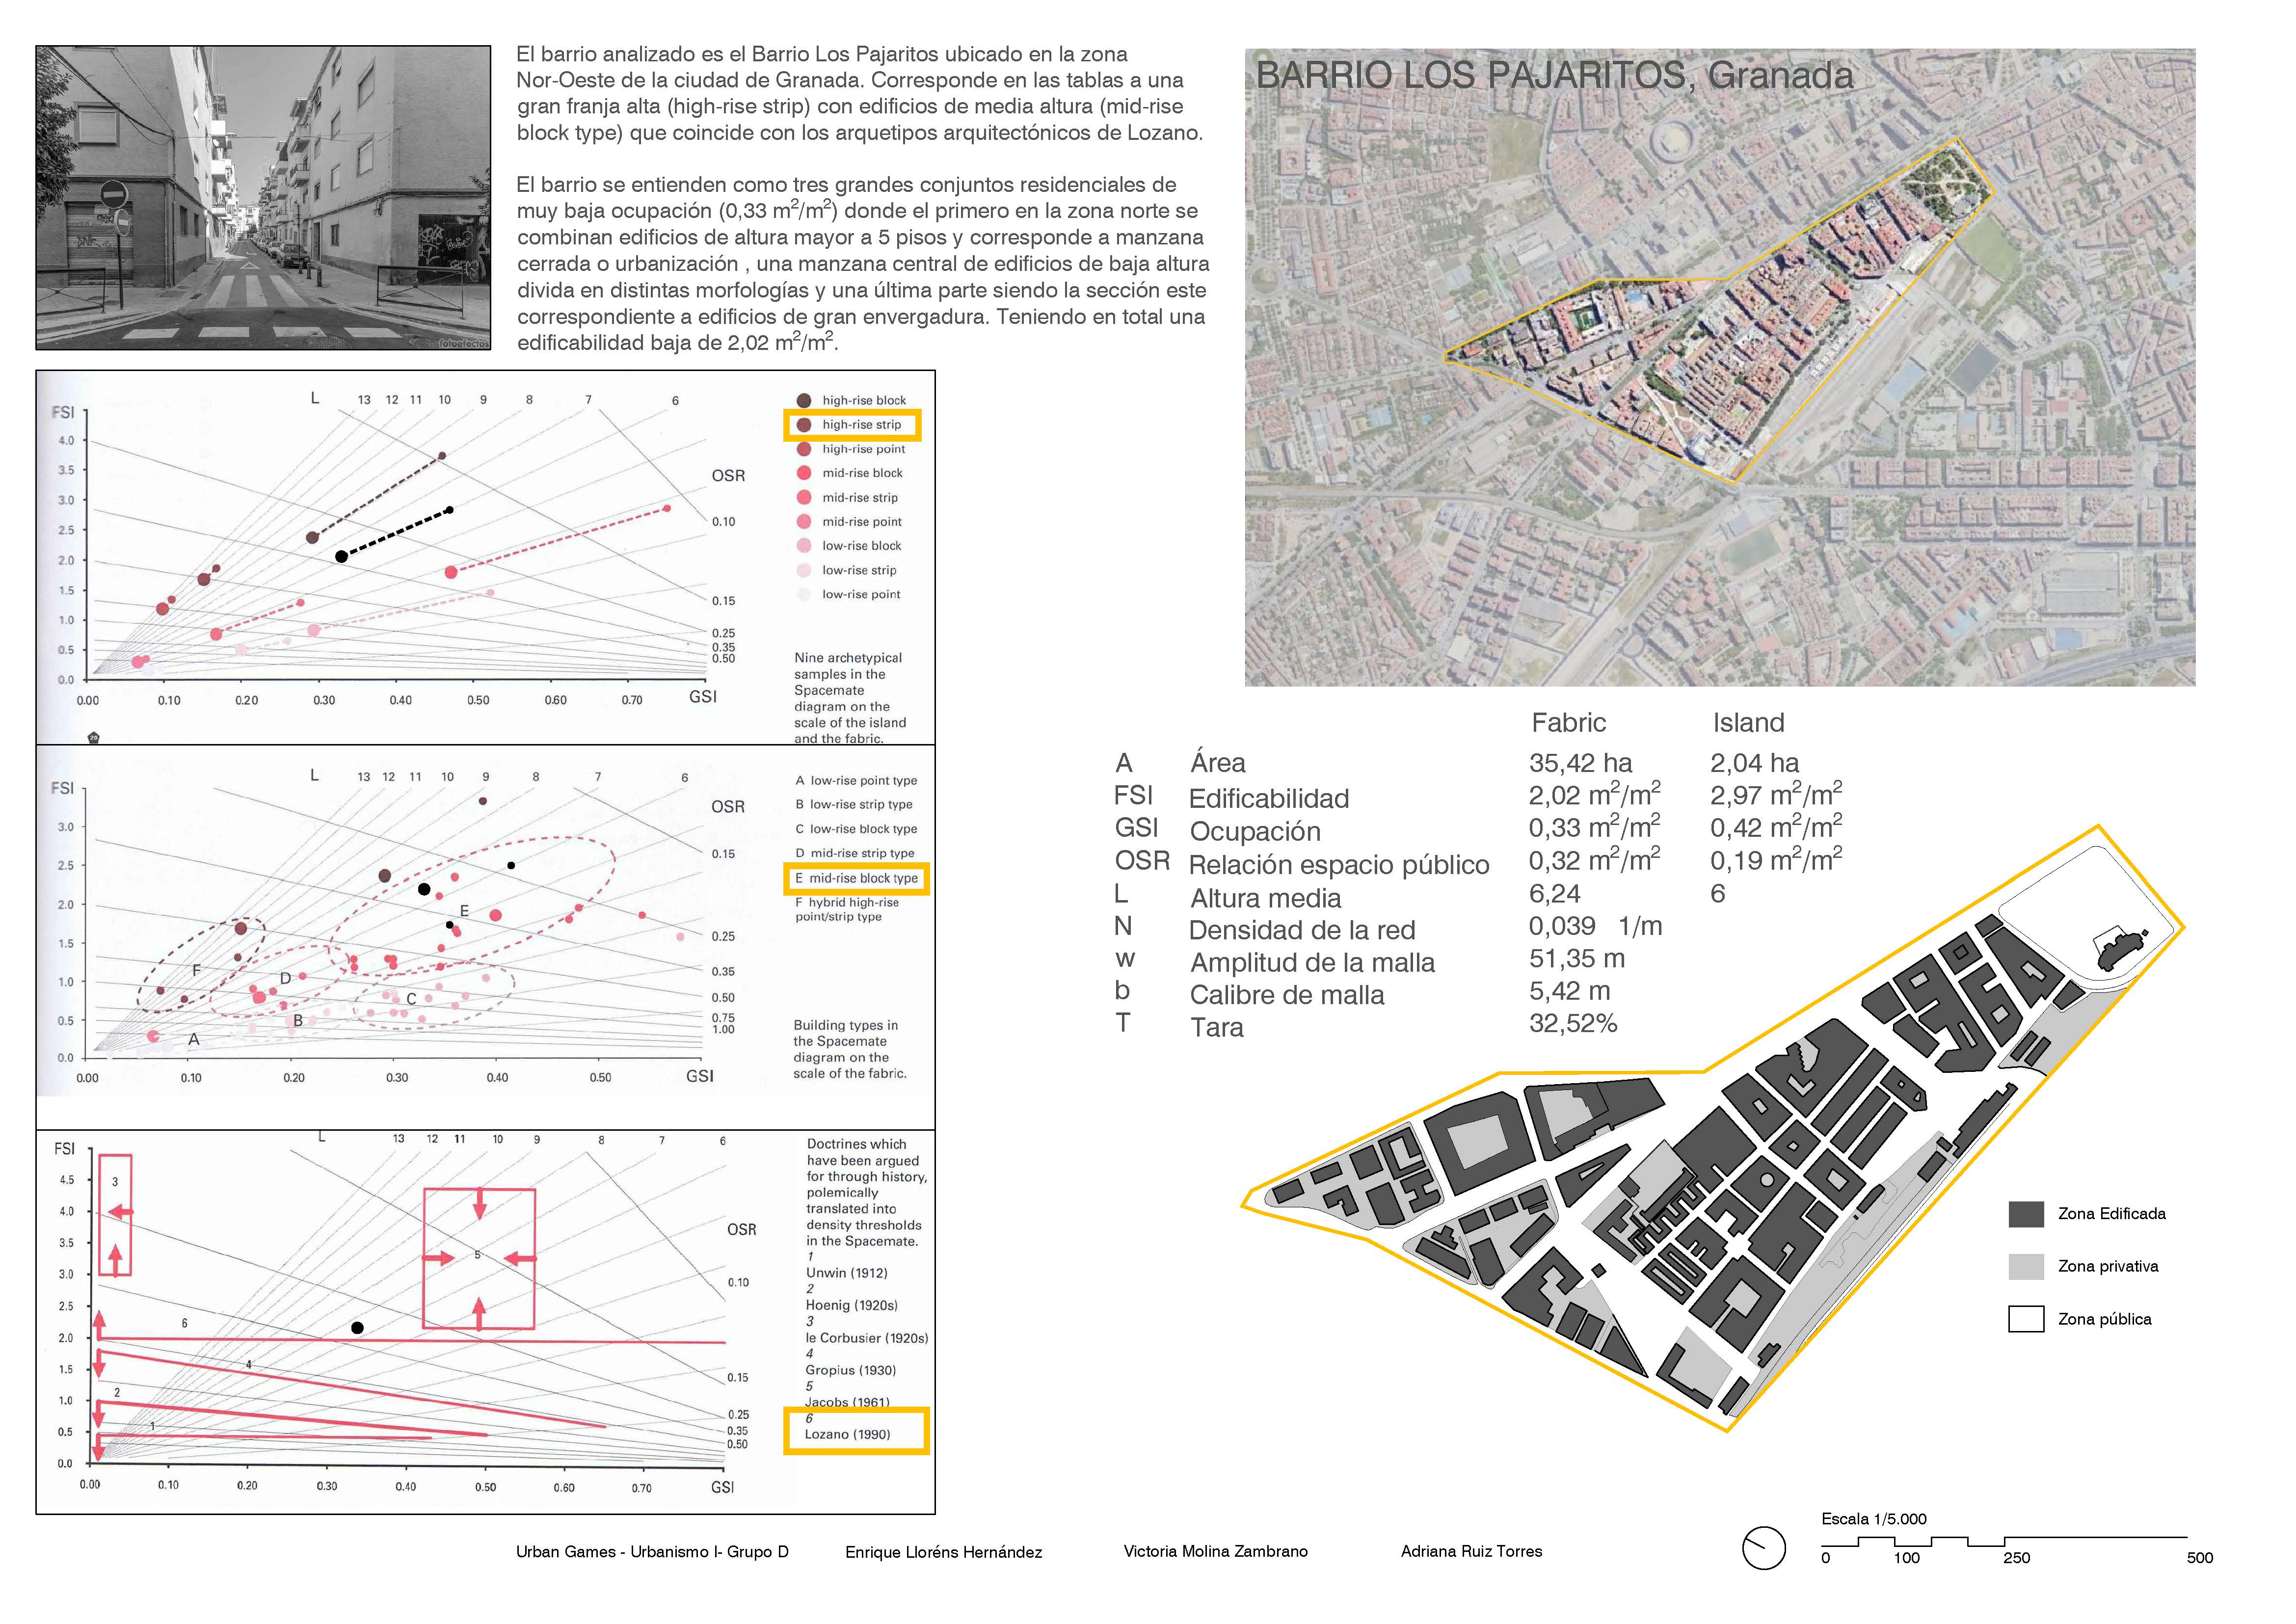Select author name 'Enrique Lloréns Hernández'
This screenshot has height=1624, width=2296.
point(943,1552)
